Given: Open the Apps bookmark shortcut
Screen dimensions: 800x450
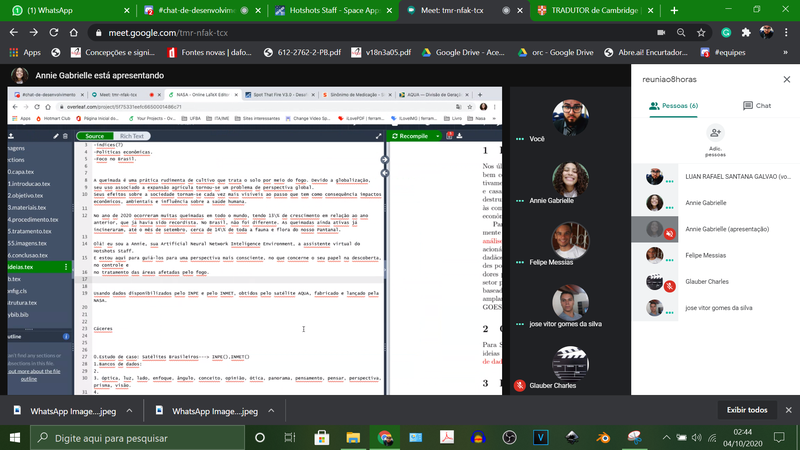Looking at the screenshot, I should 25,53.
